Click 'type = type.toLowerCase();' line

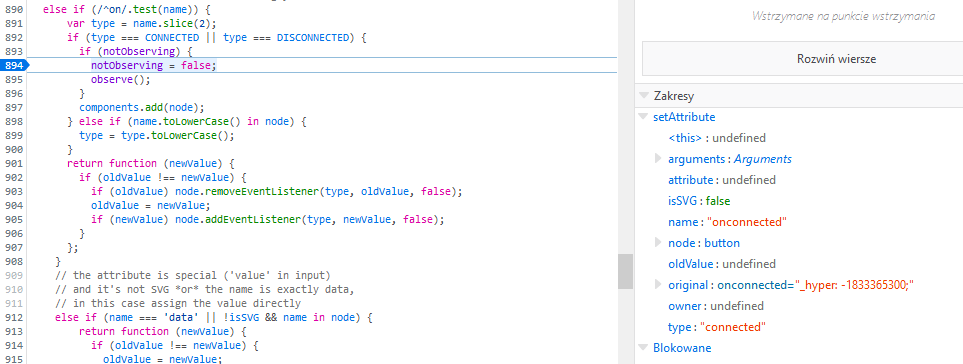coord(157,136)
